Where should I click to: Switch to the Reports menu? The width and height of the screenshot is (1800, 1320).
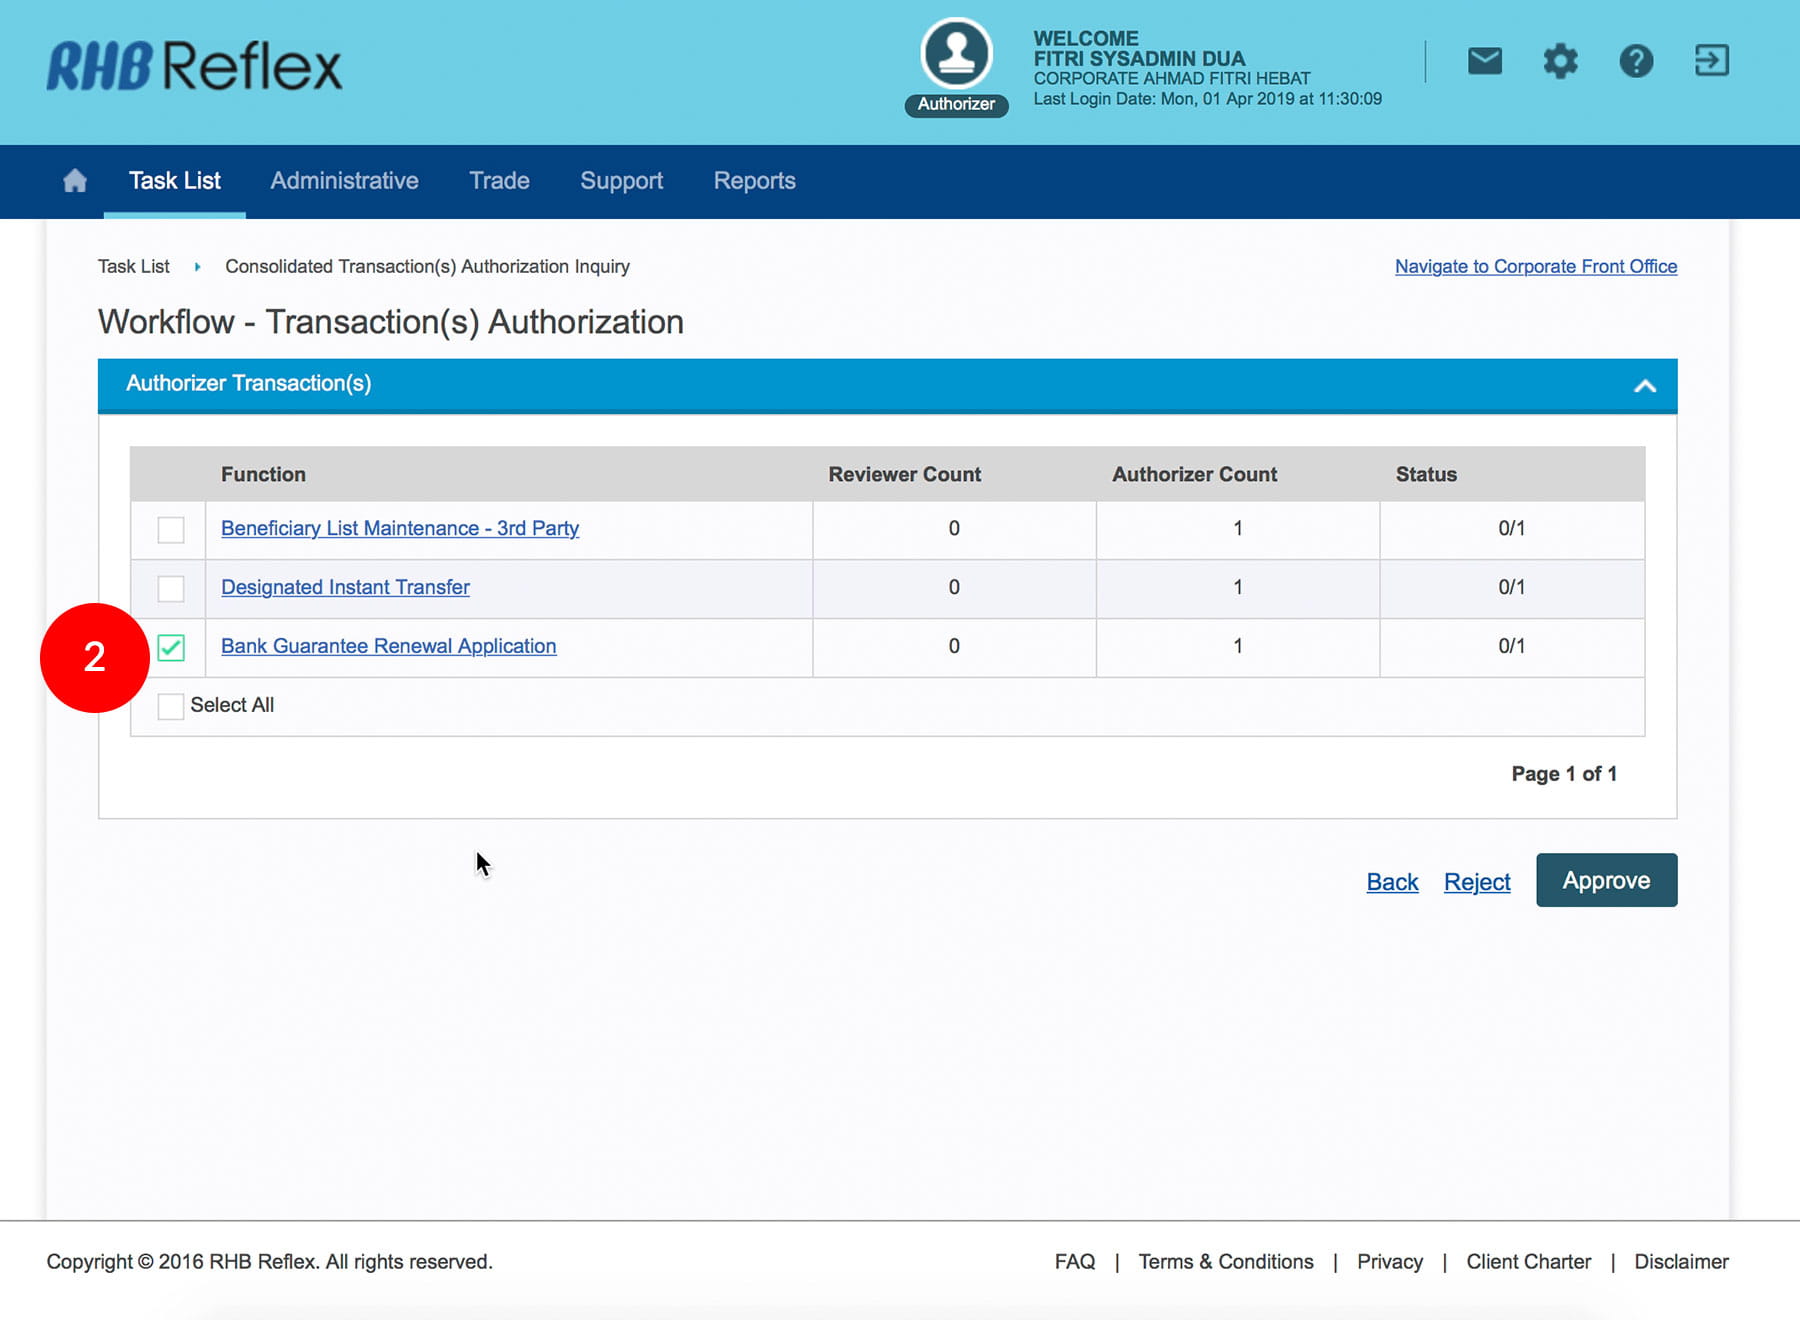point(754,181)
